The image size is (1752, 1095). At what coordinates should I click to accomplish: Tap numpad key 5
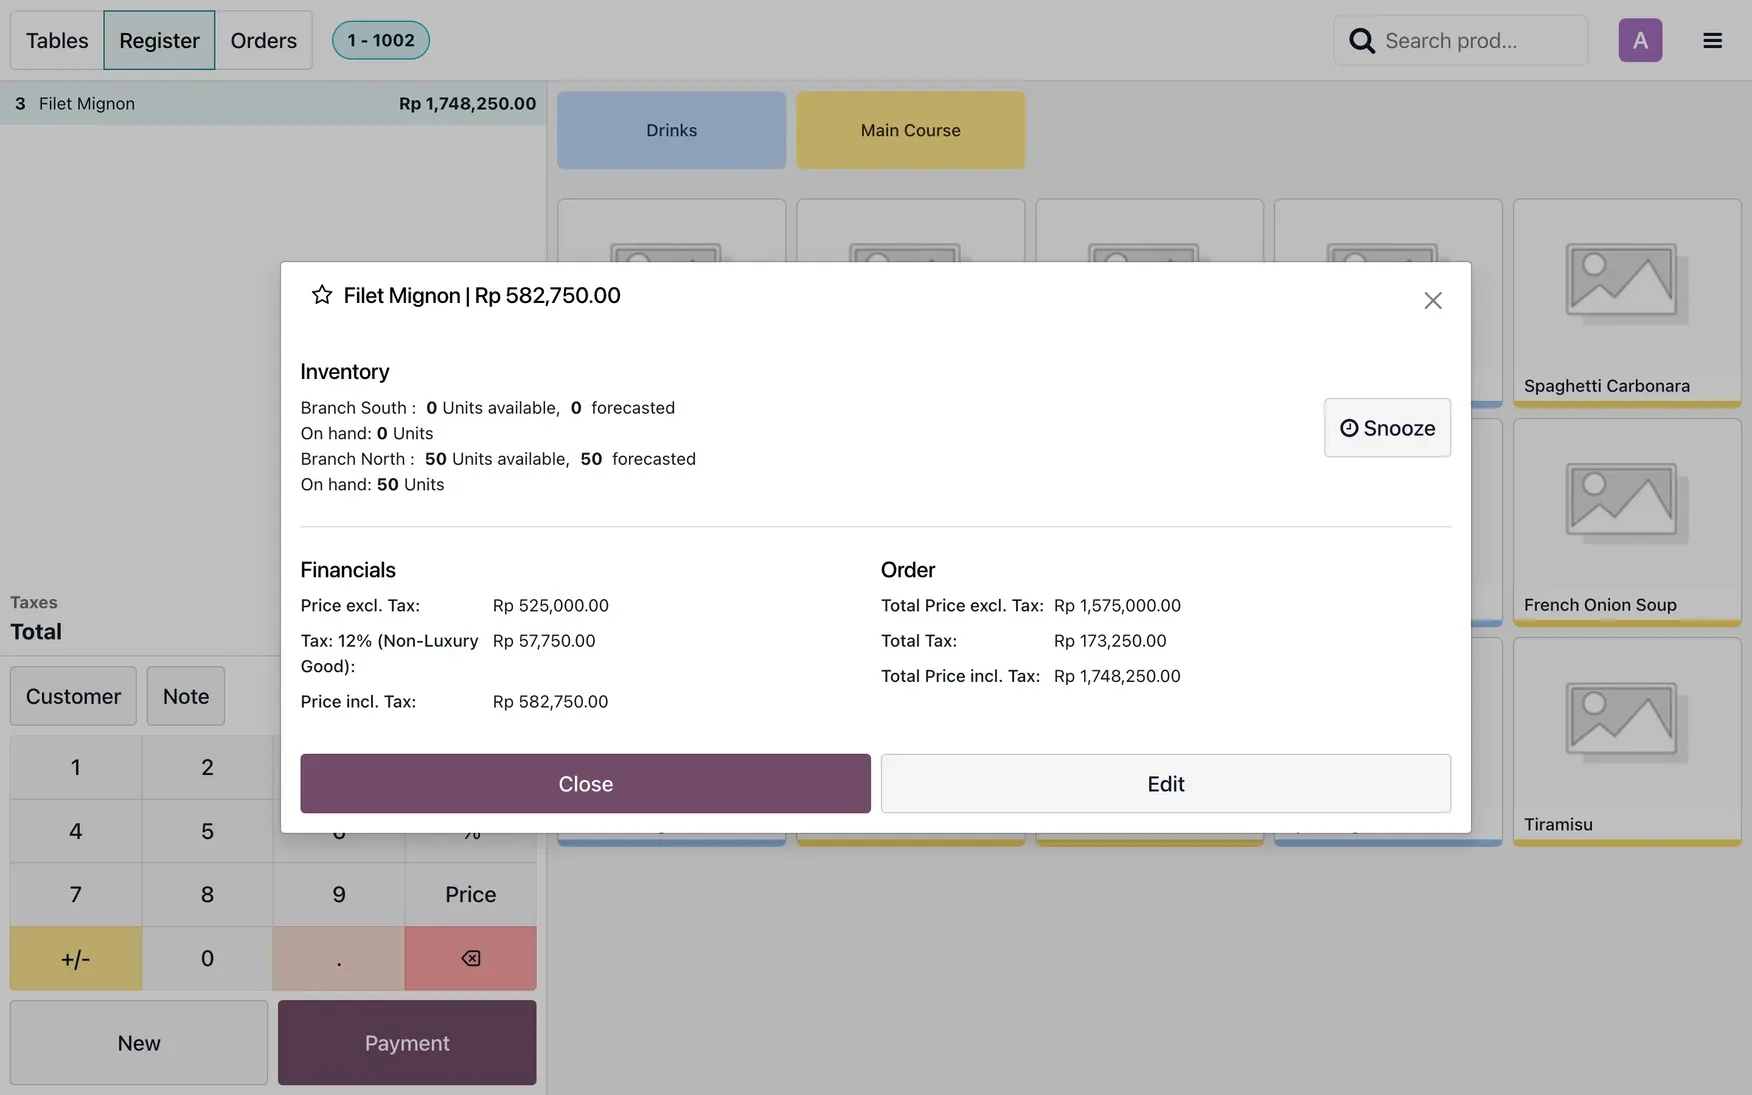coord(207,831)
